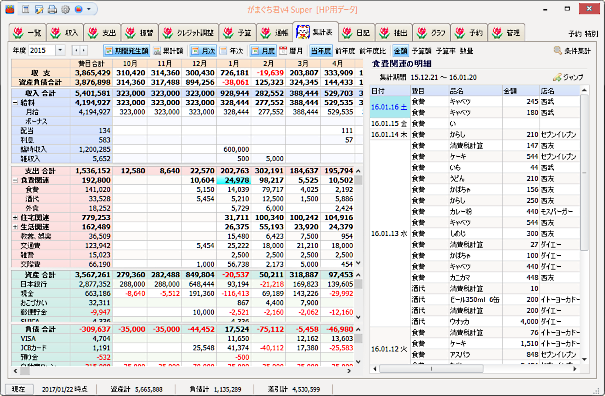Open settings with the gear icon
Viewport: 605px width, 396px height.
[65, 9]
